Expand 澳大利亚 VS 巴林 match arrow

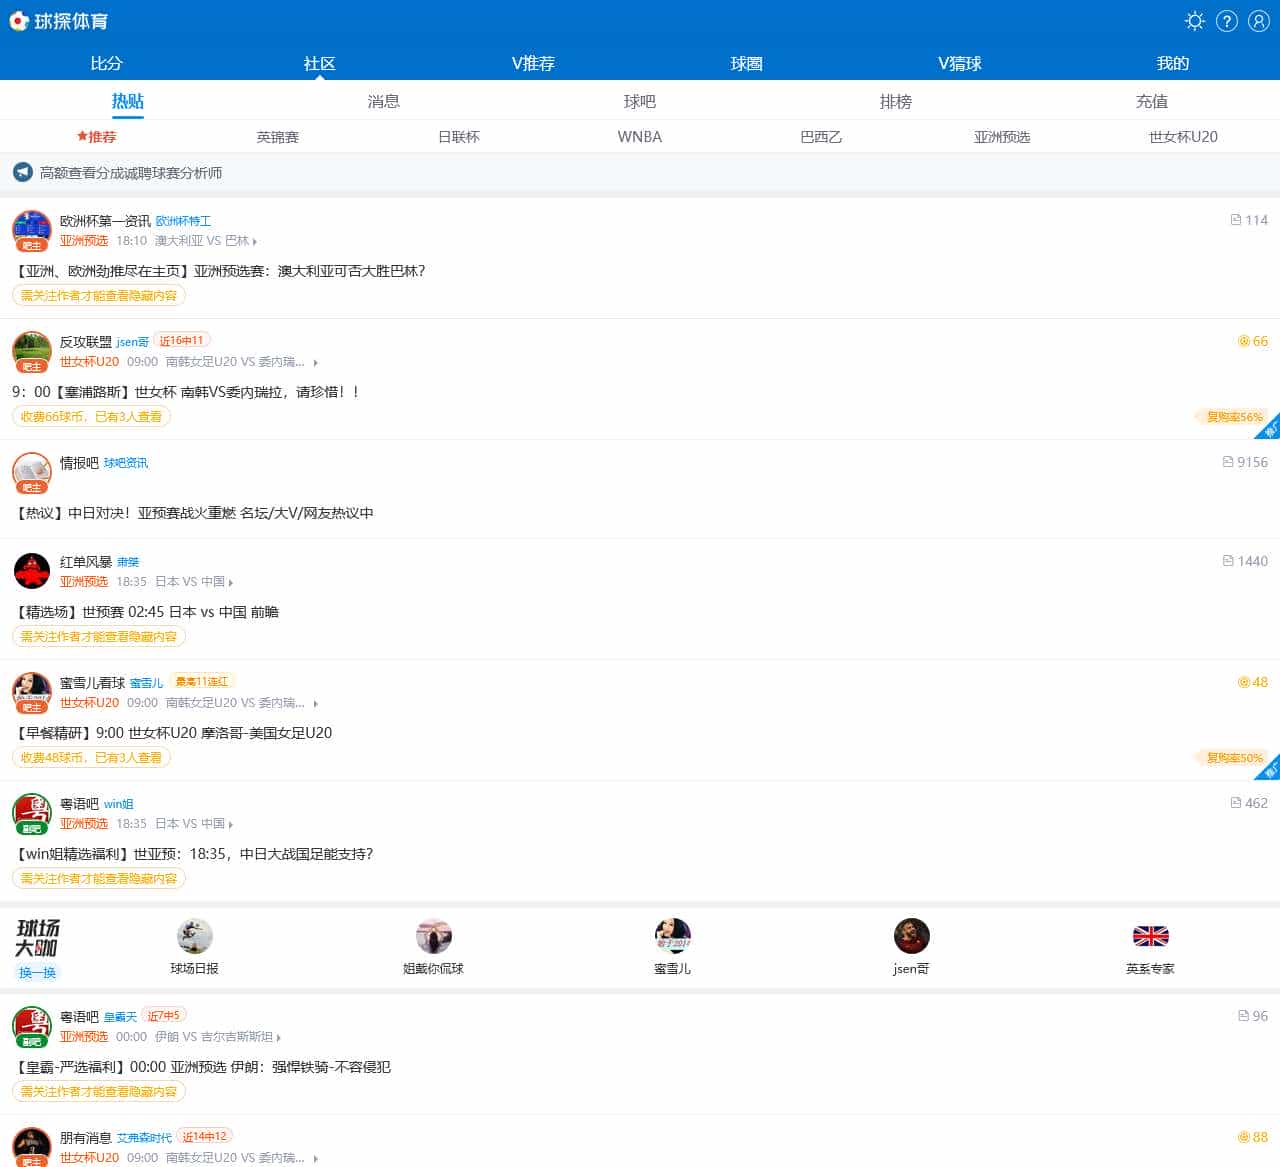click(255, 241)
